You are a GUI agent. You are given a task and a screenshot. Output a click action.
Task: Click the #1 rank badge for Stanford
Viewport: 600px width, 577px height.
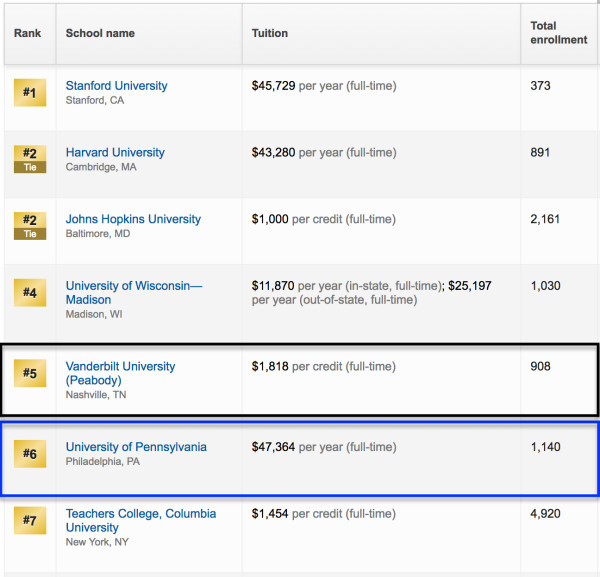point(29,93)
